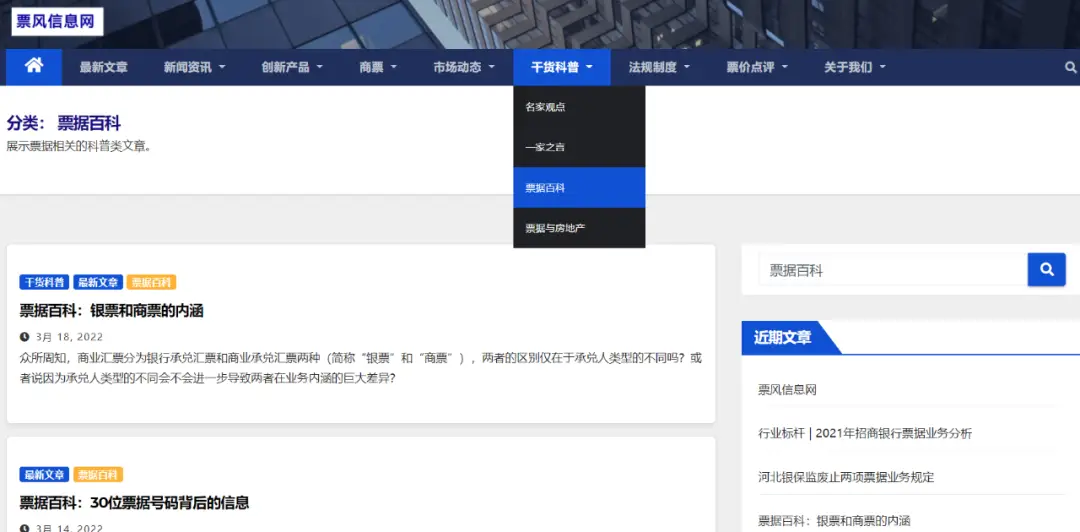Open recent post 河北银保监废止两项票据业务规定

click(847, 477)
